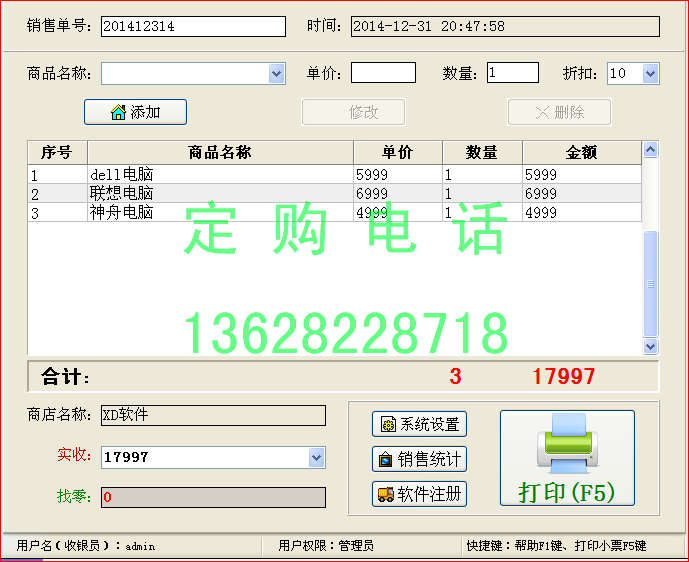689x562 pixels.
Task: Click the 数量 column header
Action: tap(482, 152)
